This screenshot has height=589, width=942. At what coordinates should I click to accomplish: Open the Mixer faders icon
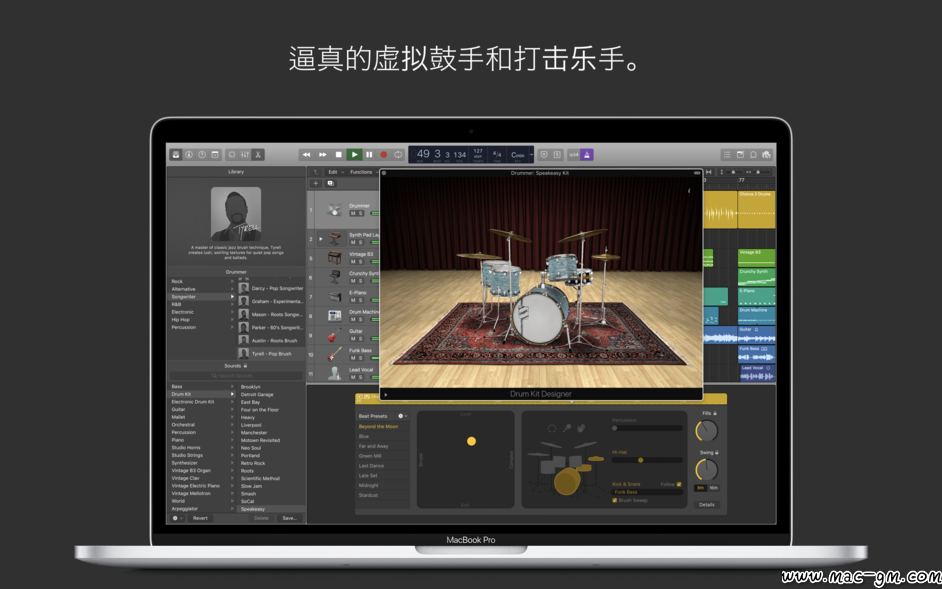point(245,154)
